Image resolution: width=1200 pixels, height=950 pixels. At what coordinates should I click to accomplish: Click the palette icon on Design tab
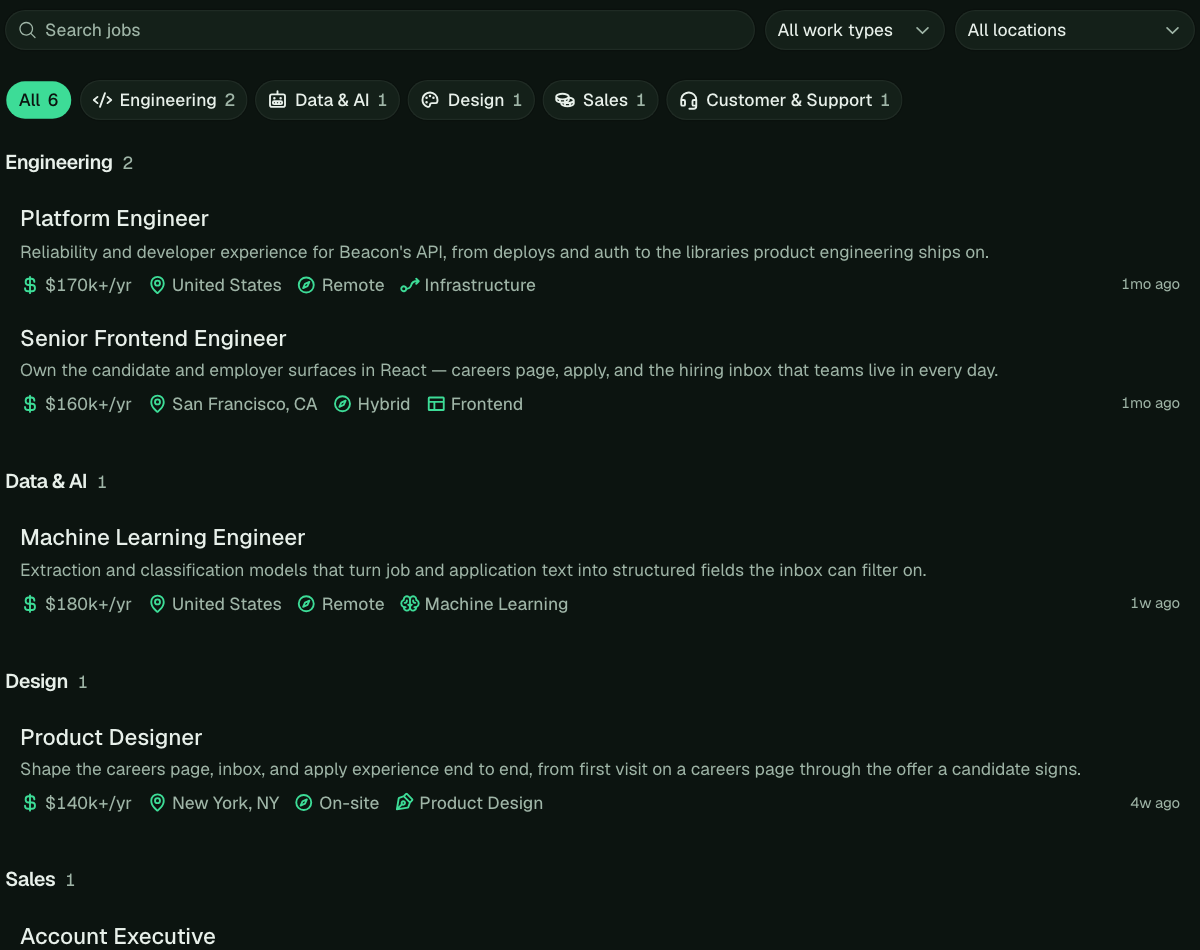430,100
